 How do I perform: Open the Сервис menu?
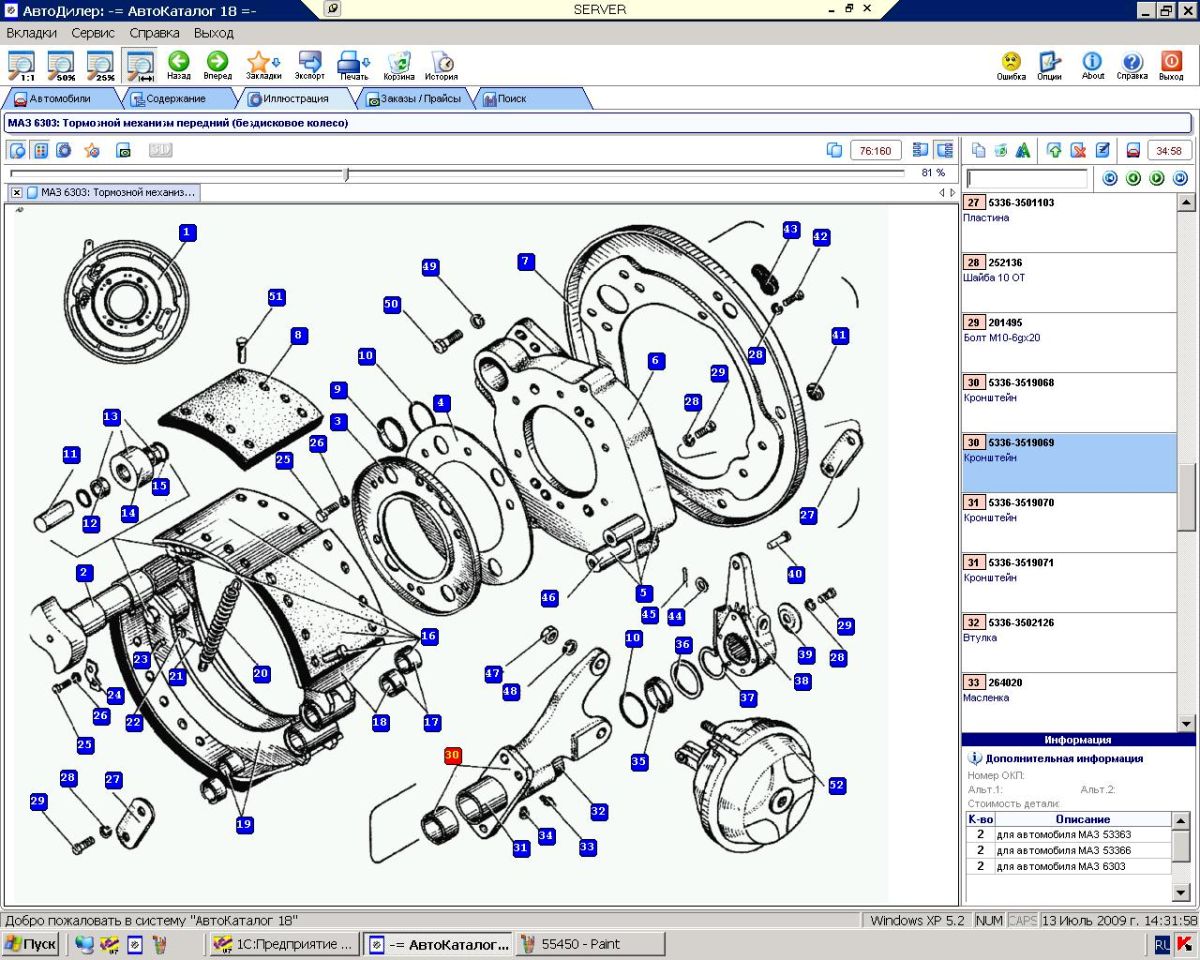(93, 33)
